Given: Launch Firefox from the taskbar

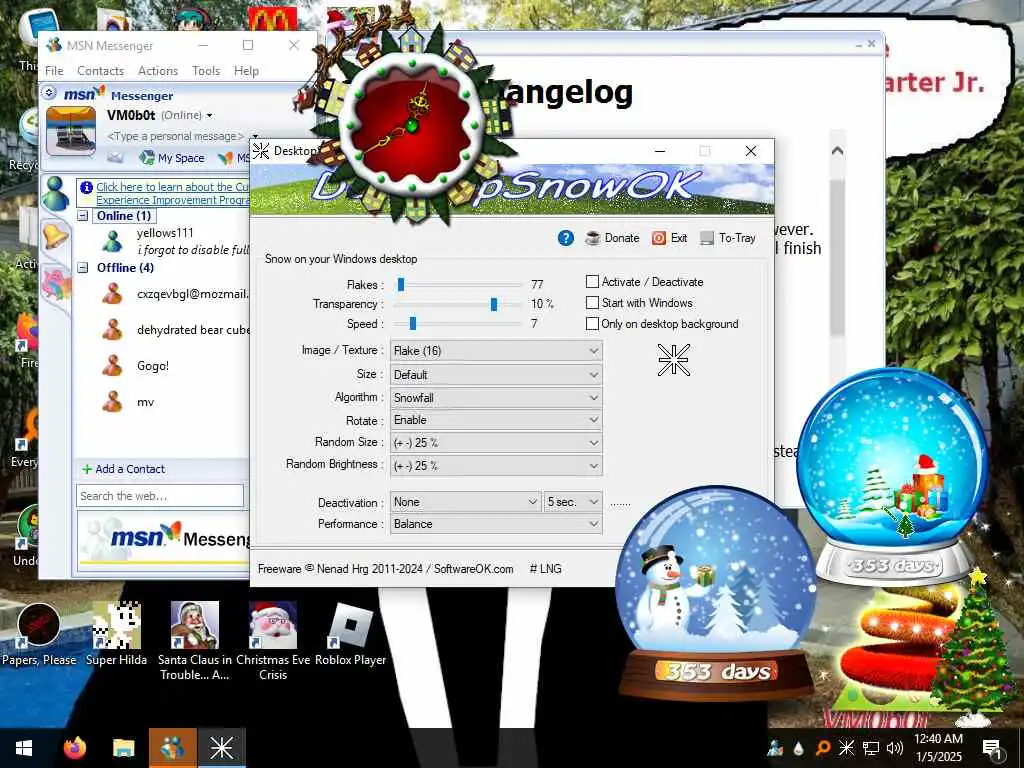Looking at the screenshot, I should [74, 748].
